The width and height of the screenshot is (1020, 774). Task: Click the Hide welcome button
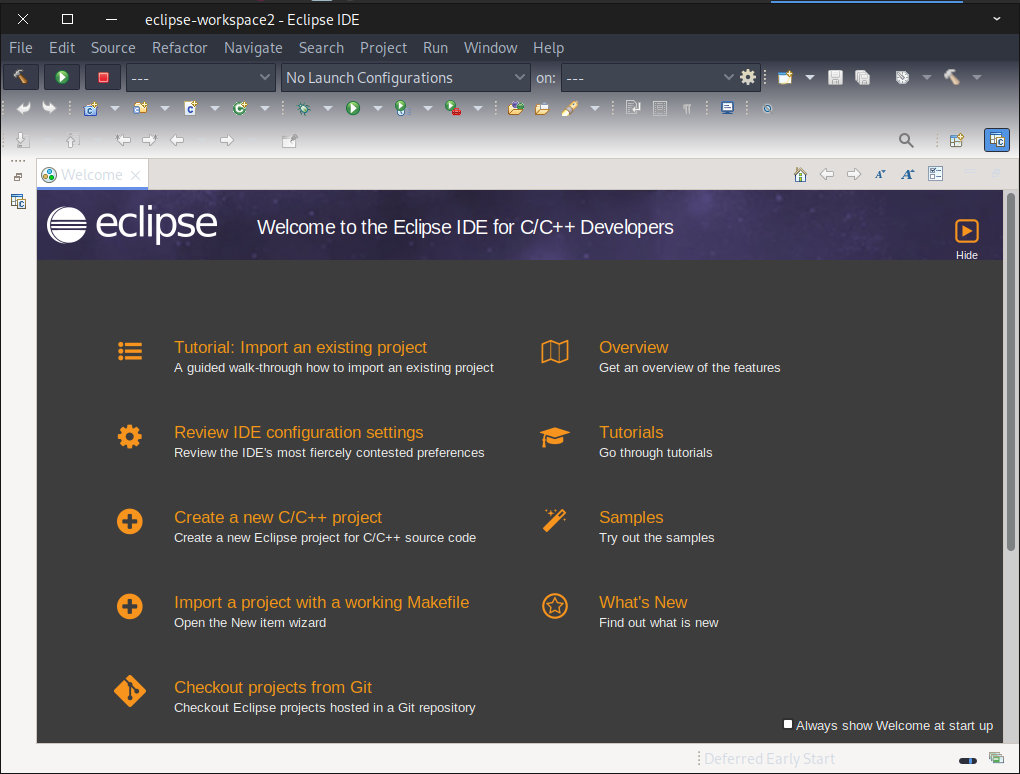coord(967,239)
